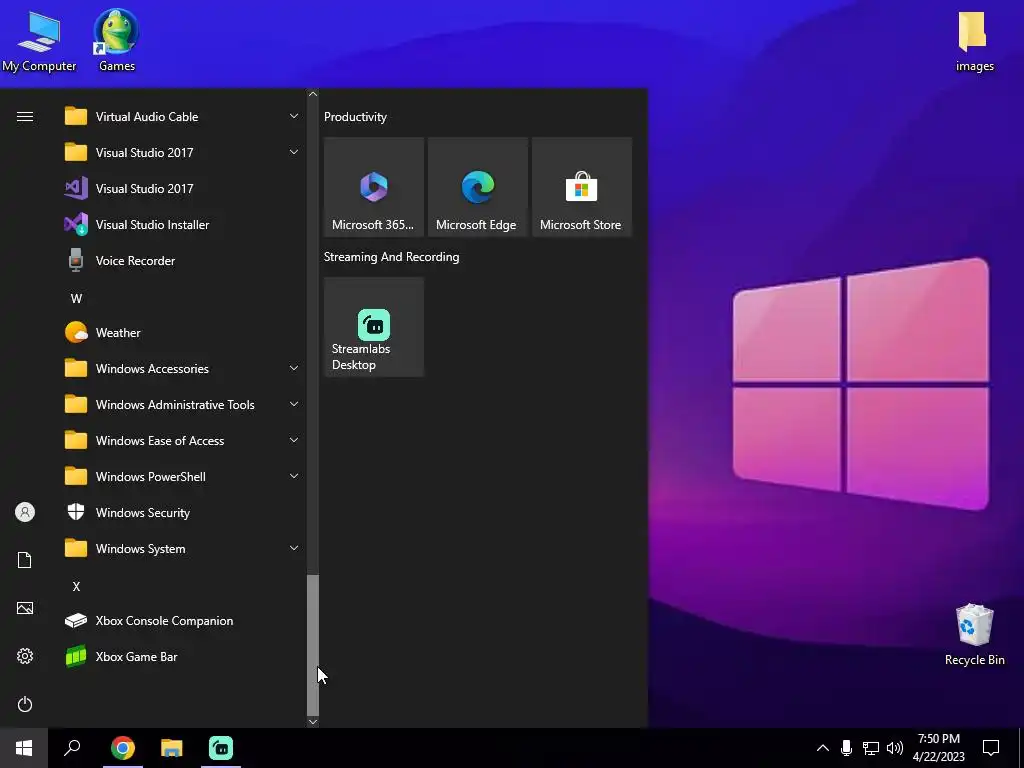
Task: Click the W letter group header
Action: (x=76, y=298)
